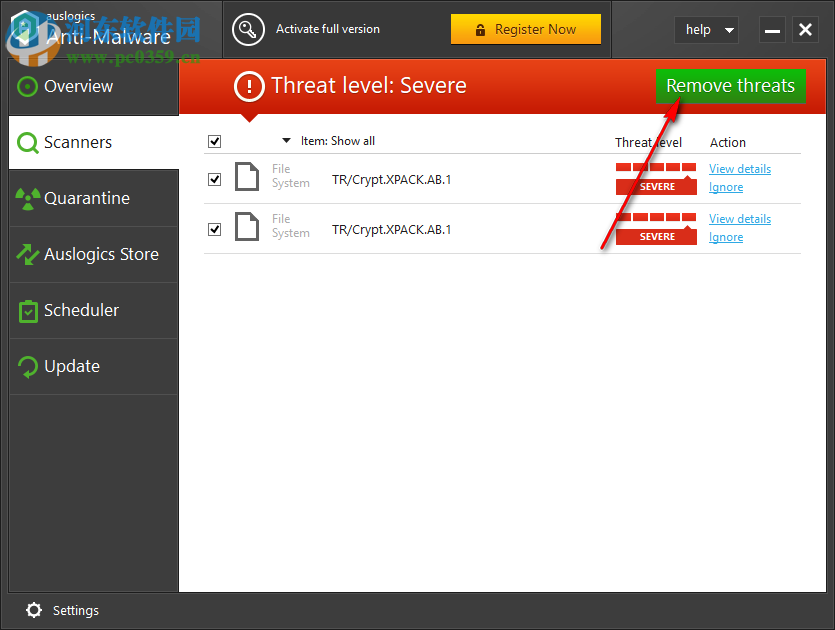This screenshot has width=835, height=630.
Task: View details of the first detected threat
Action: tap(739, 168)
